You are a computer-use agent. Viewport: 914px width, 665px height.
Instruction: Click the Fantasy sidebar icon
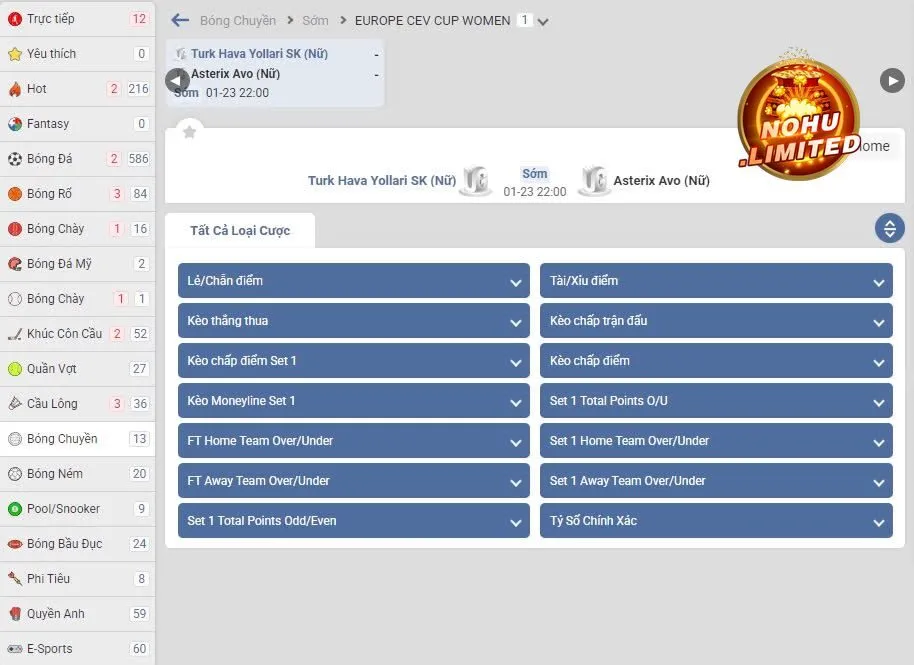point(15,124)
